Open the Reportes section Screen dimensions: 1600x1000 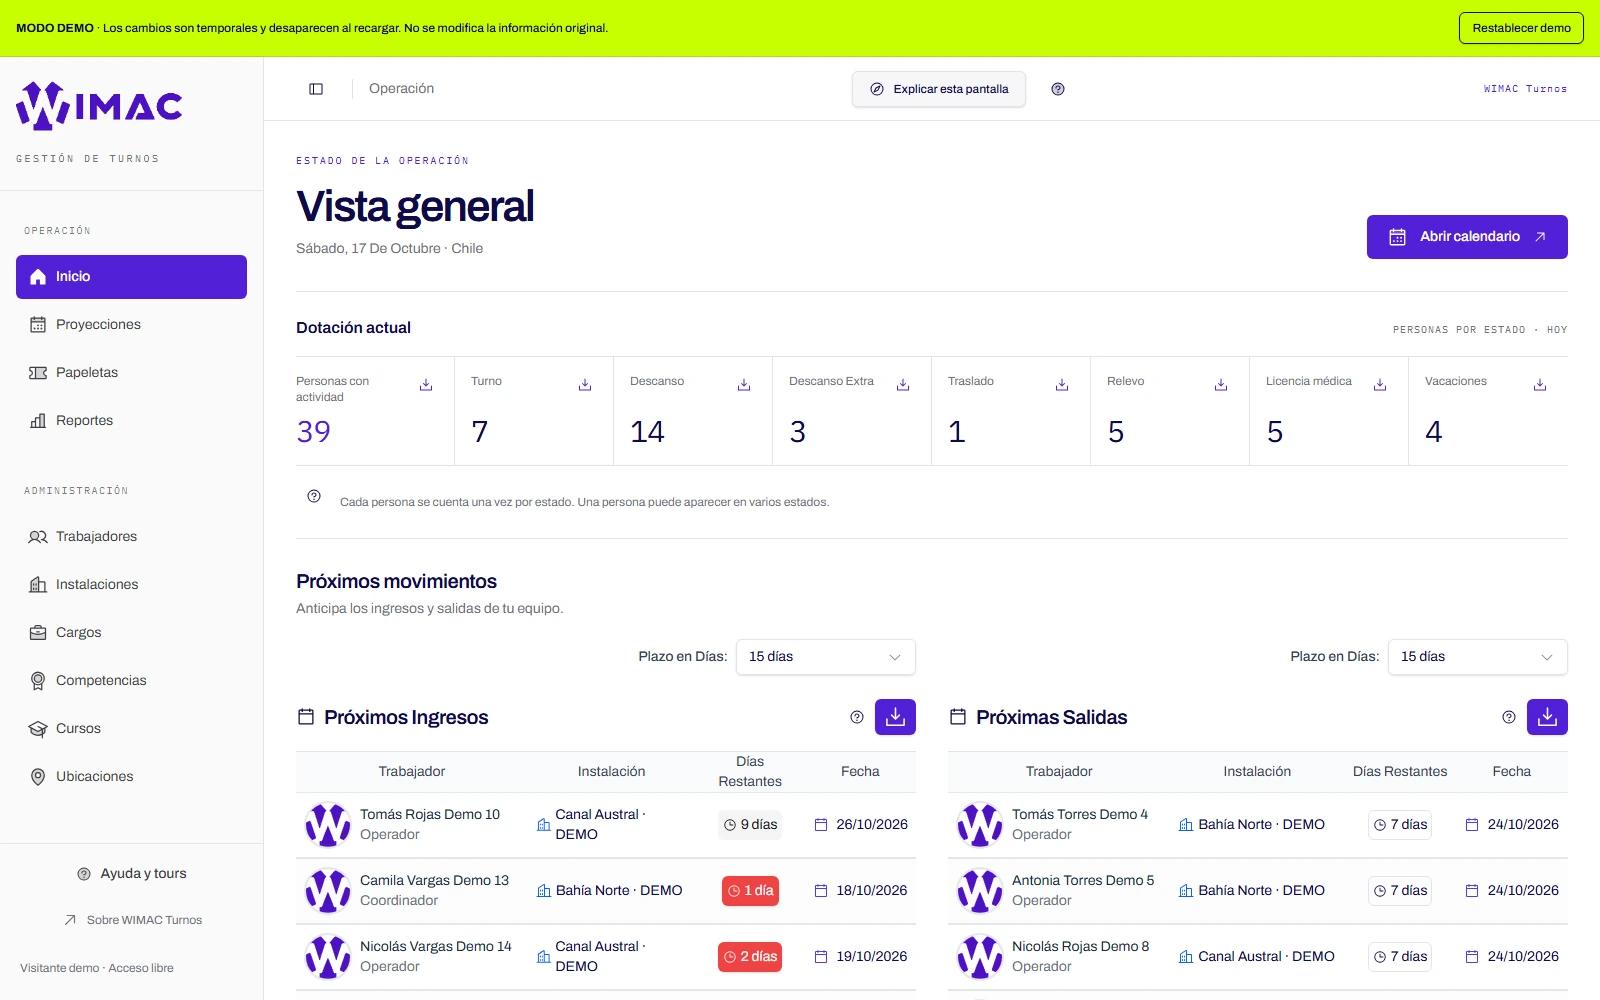(131, 421)
